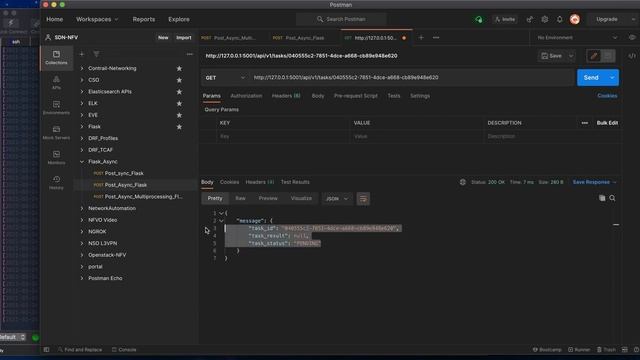Toggle star on ELK collection

pyautogui.click(x=179, y=103)
